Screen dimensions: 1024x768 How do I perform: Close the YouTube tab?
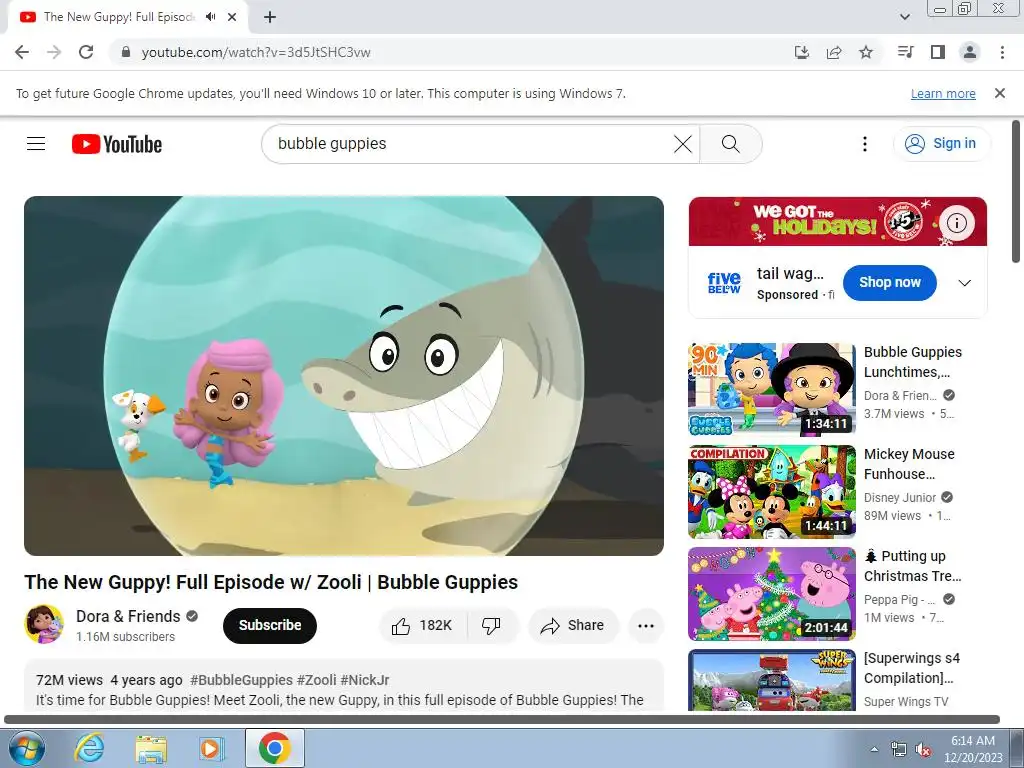[x=232, y=18]
